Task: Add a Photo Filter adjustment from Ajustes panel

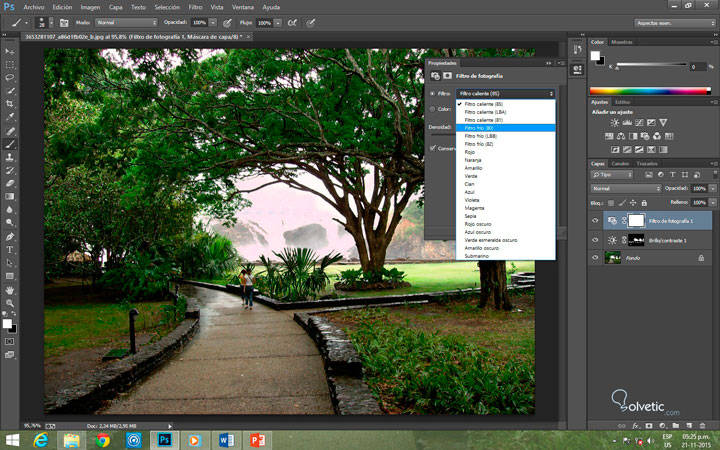Action: point(645,136)
